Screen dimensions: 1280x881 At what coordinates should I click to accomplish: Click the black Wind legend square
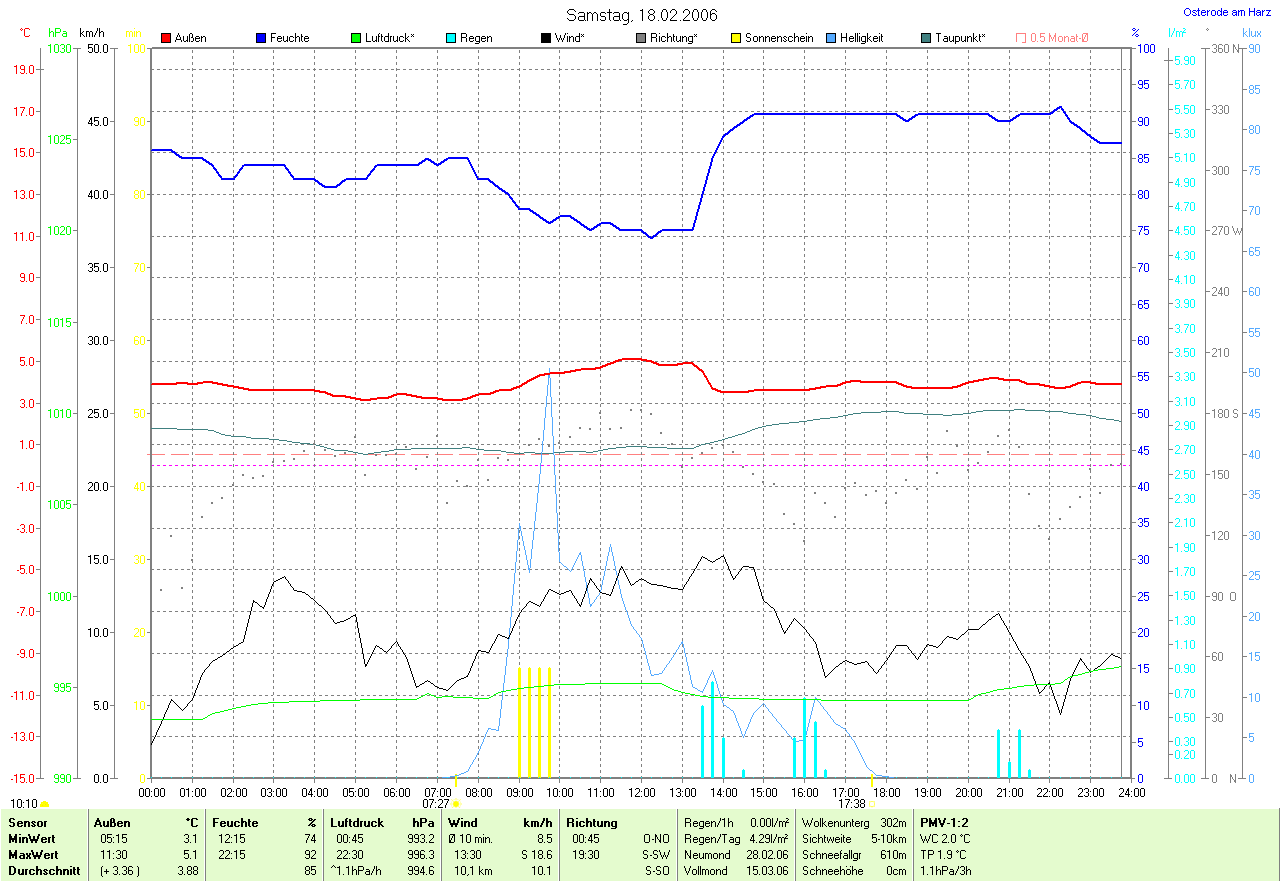coord(546,38)
